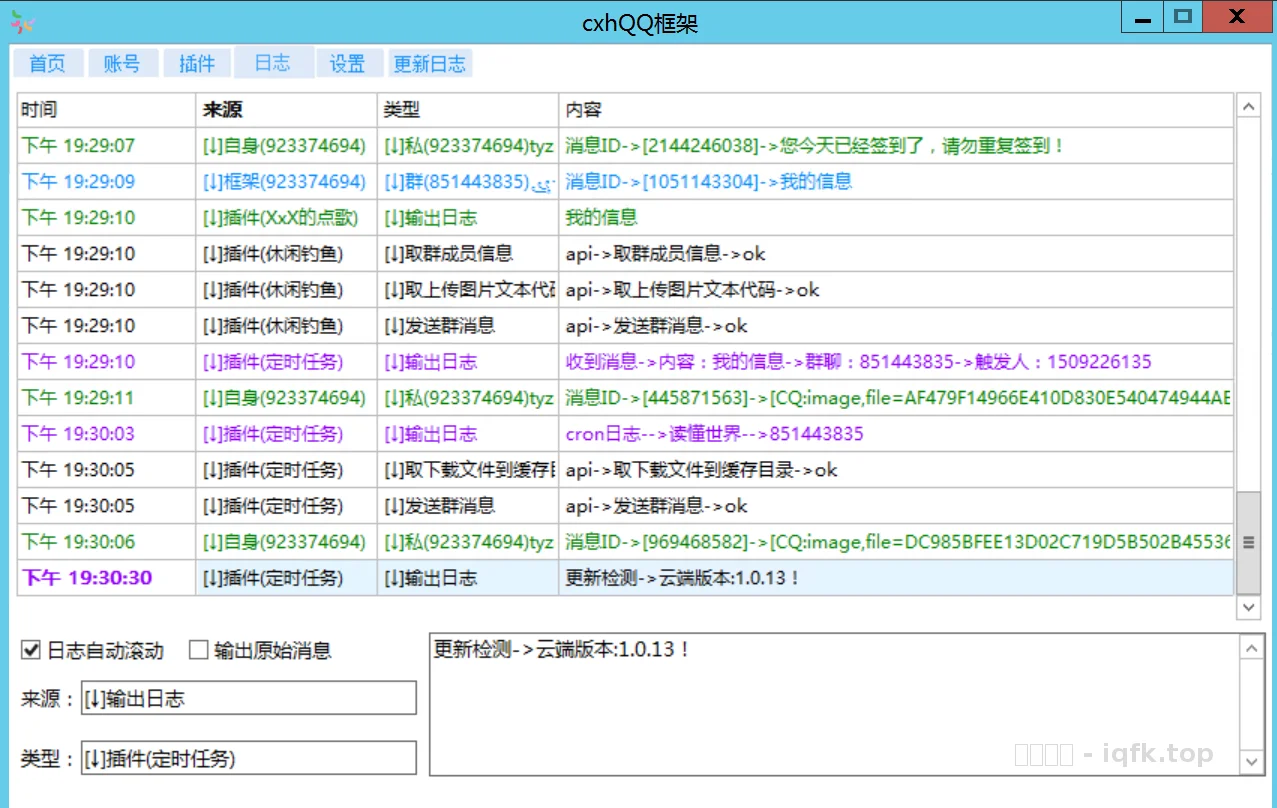Click the log table scrollbar up arrow
The image size is (1277, 808).
[x=1248, y=105]
